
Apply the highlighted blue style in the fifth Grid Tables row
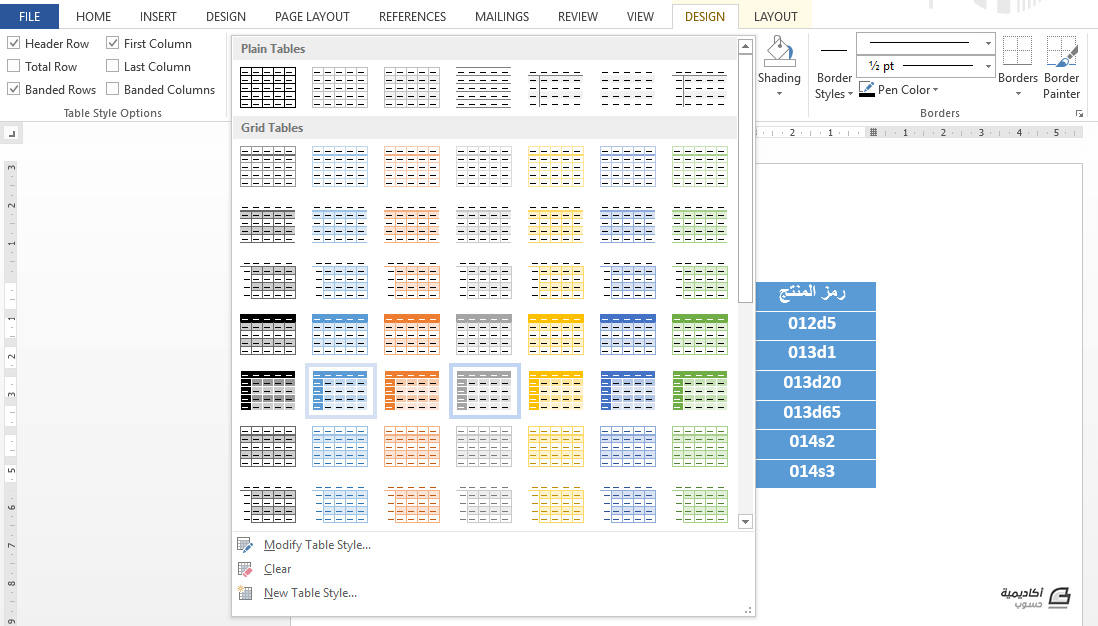(340, 391)
